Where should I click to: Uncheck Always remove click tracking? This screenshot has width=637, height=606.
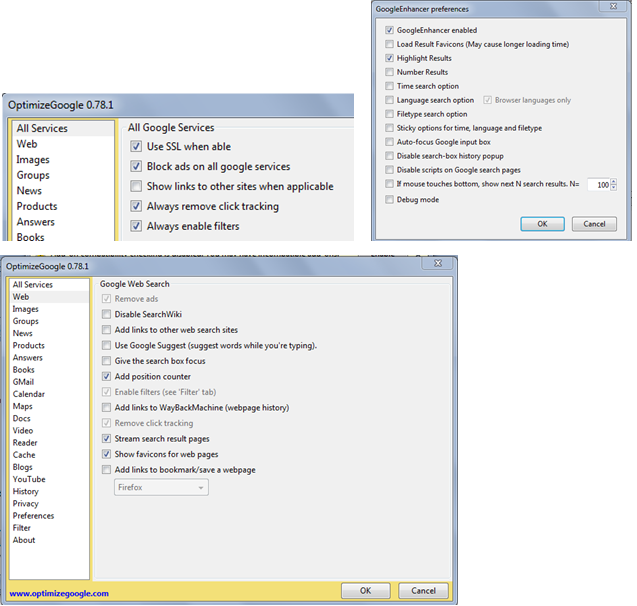[136, 206]
